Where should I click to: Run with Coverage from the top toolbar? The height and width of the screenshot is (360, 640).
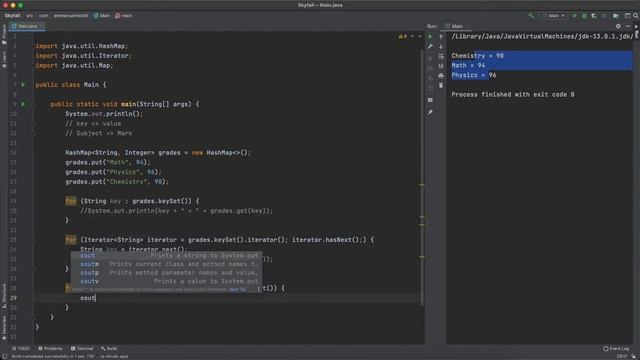(593, 16)
